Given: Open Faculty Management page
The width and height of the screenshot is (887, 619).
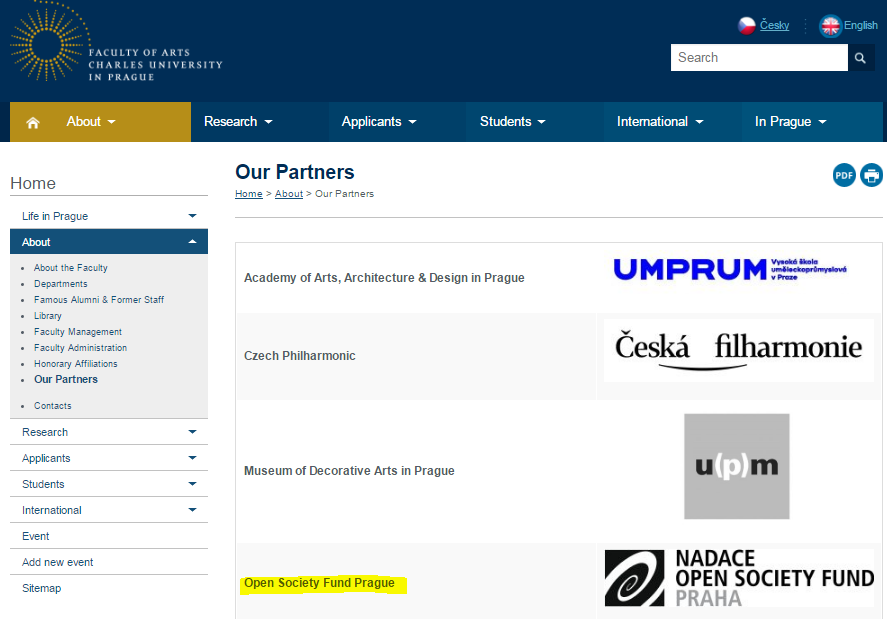Looking at the screenshot, I should [x=78, y=332].
